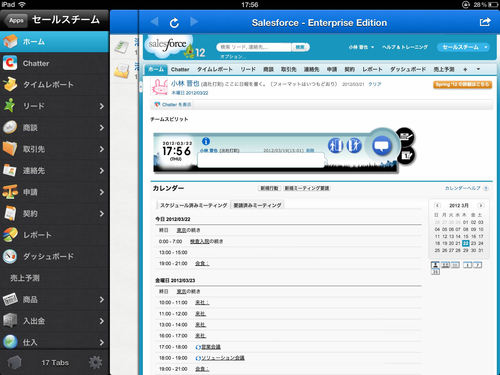Switch to the 売上予測 tab

(444, 69)
